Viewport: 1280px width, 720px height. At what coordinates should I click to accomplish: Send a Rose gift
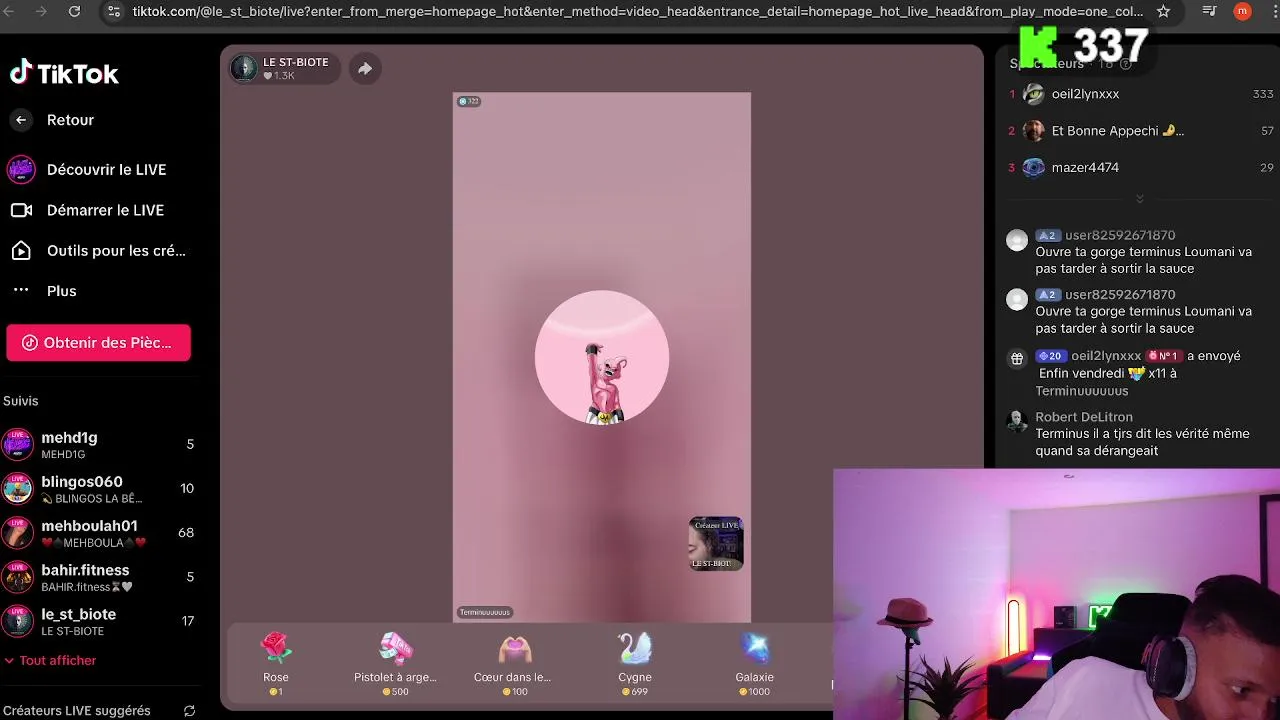coord(276,663)
